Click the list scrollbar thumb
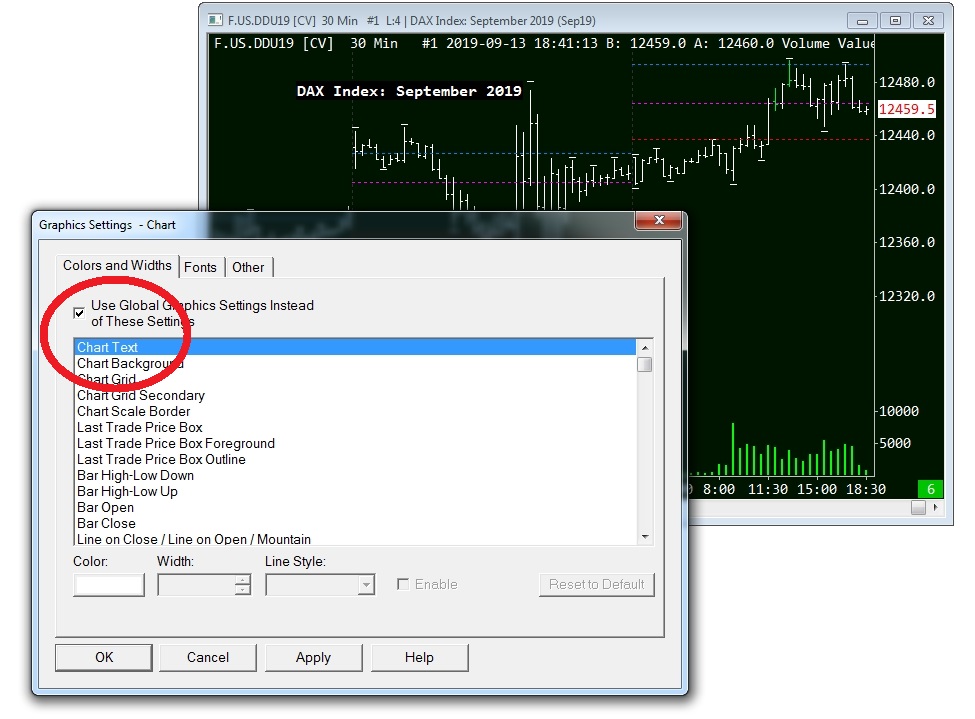 (x=645, y=364)
